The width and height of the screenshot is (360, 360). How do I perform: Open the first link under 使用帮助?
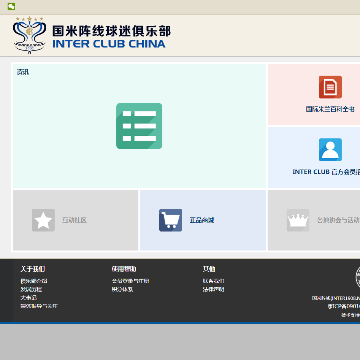130,281
